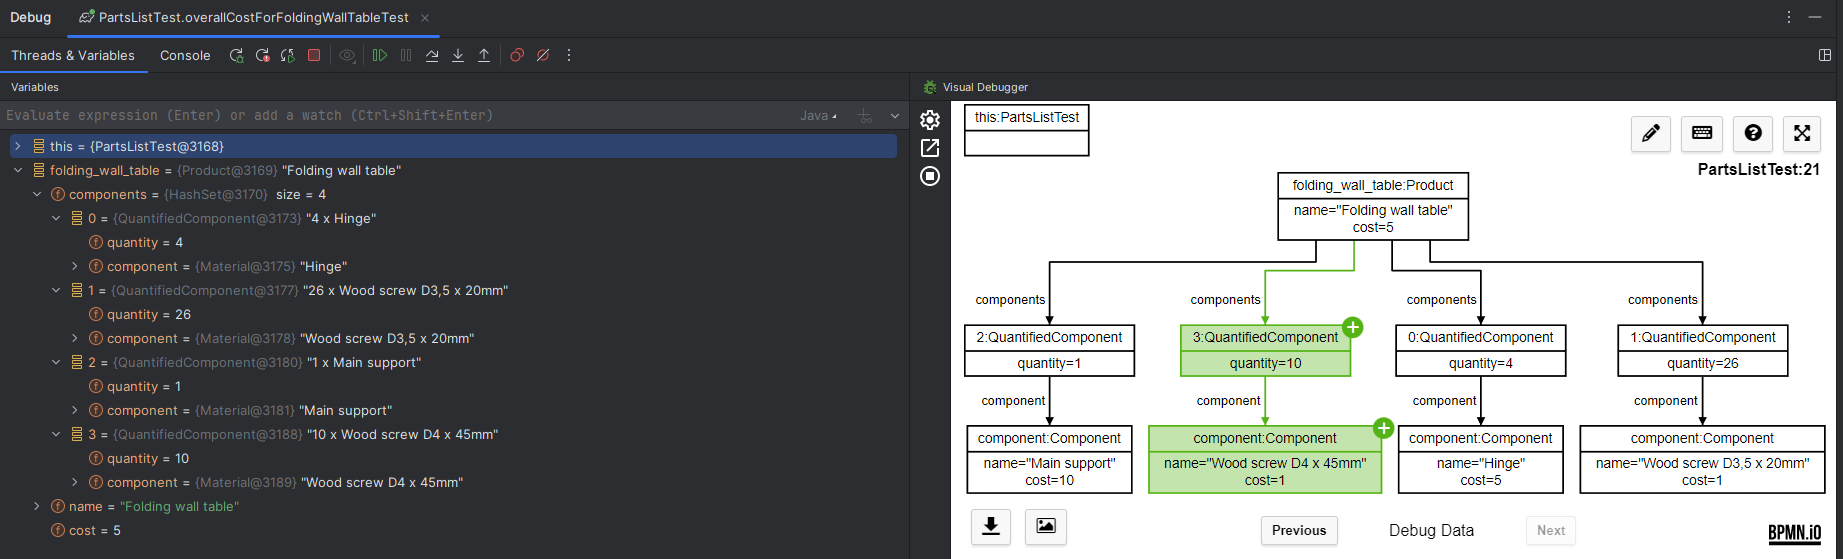
Task: Pause program execution
Action: tap(406, 56)
